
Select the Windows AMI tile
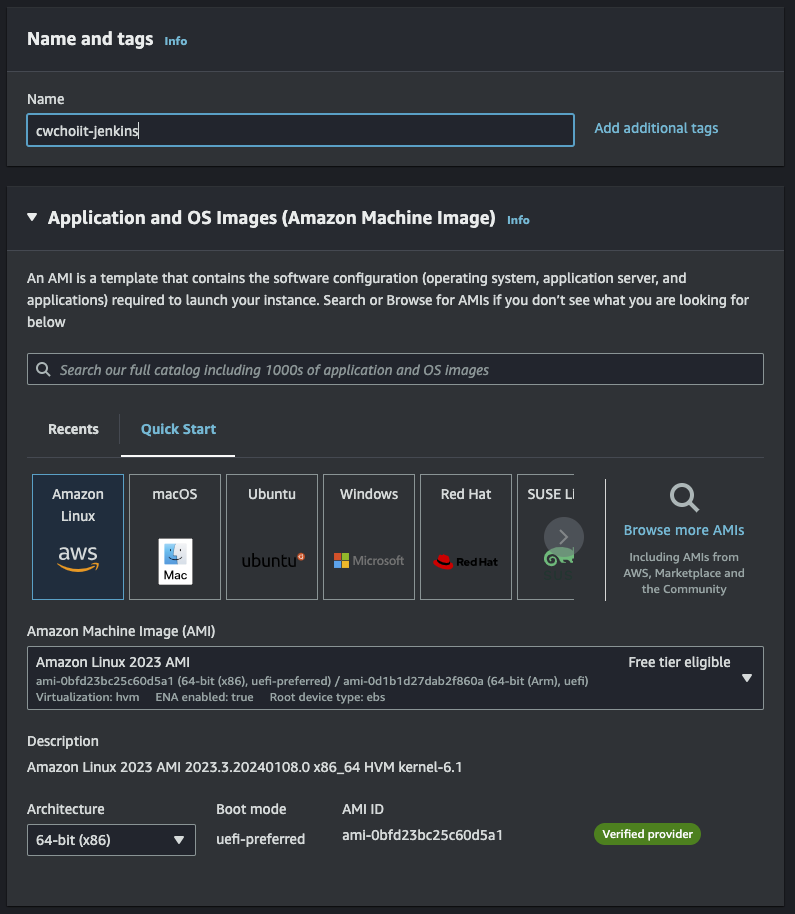coord(369,537)
